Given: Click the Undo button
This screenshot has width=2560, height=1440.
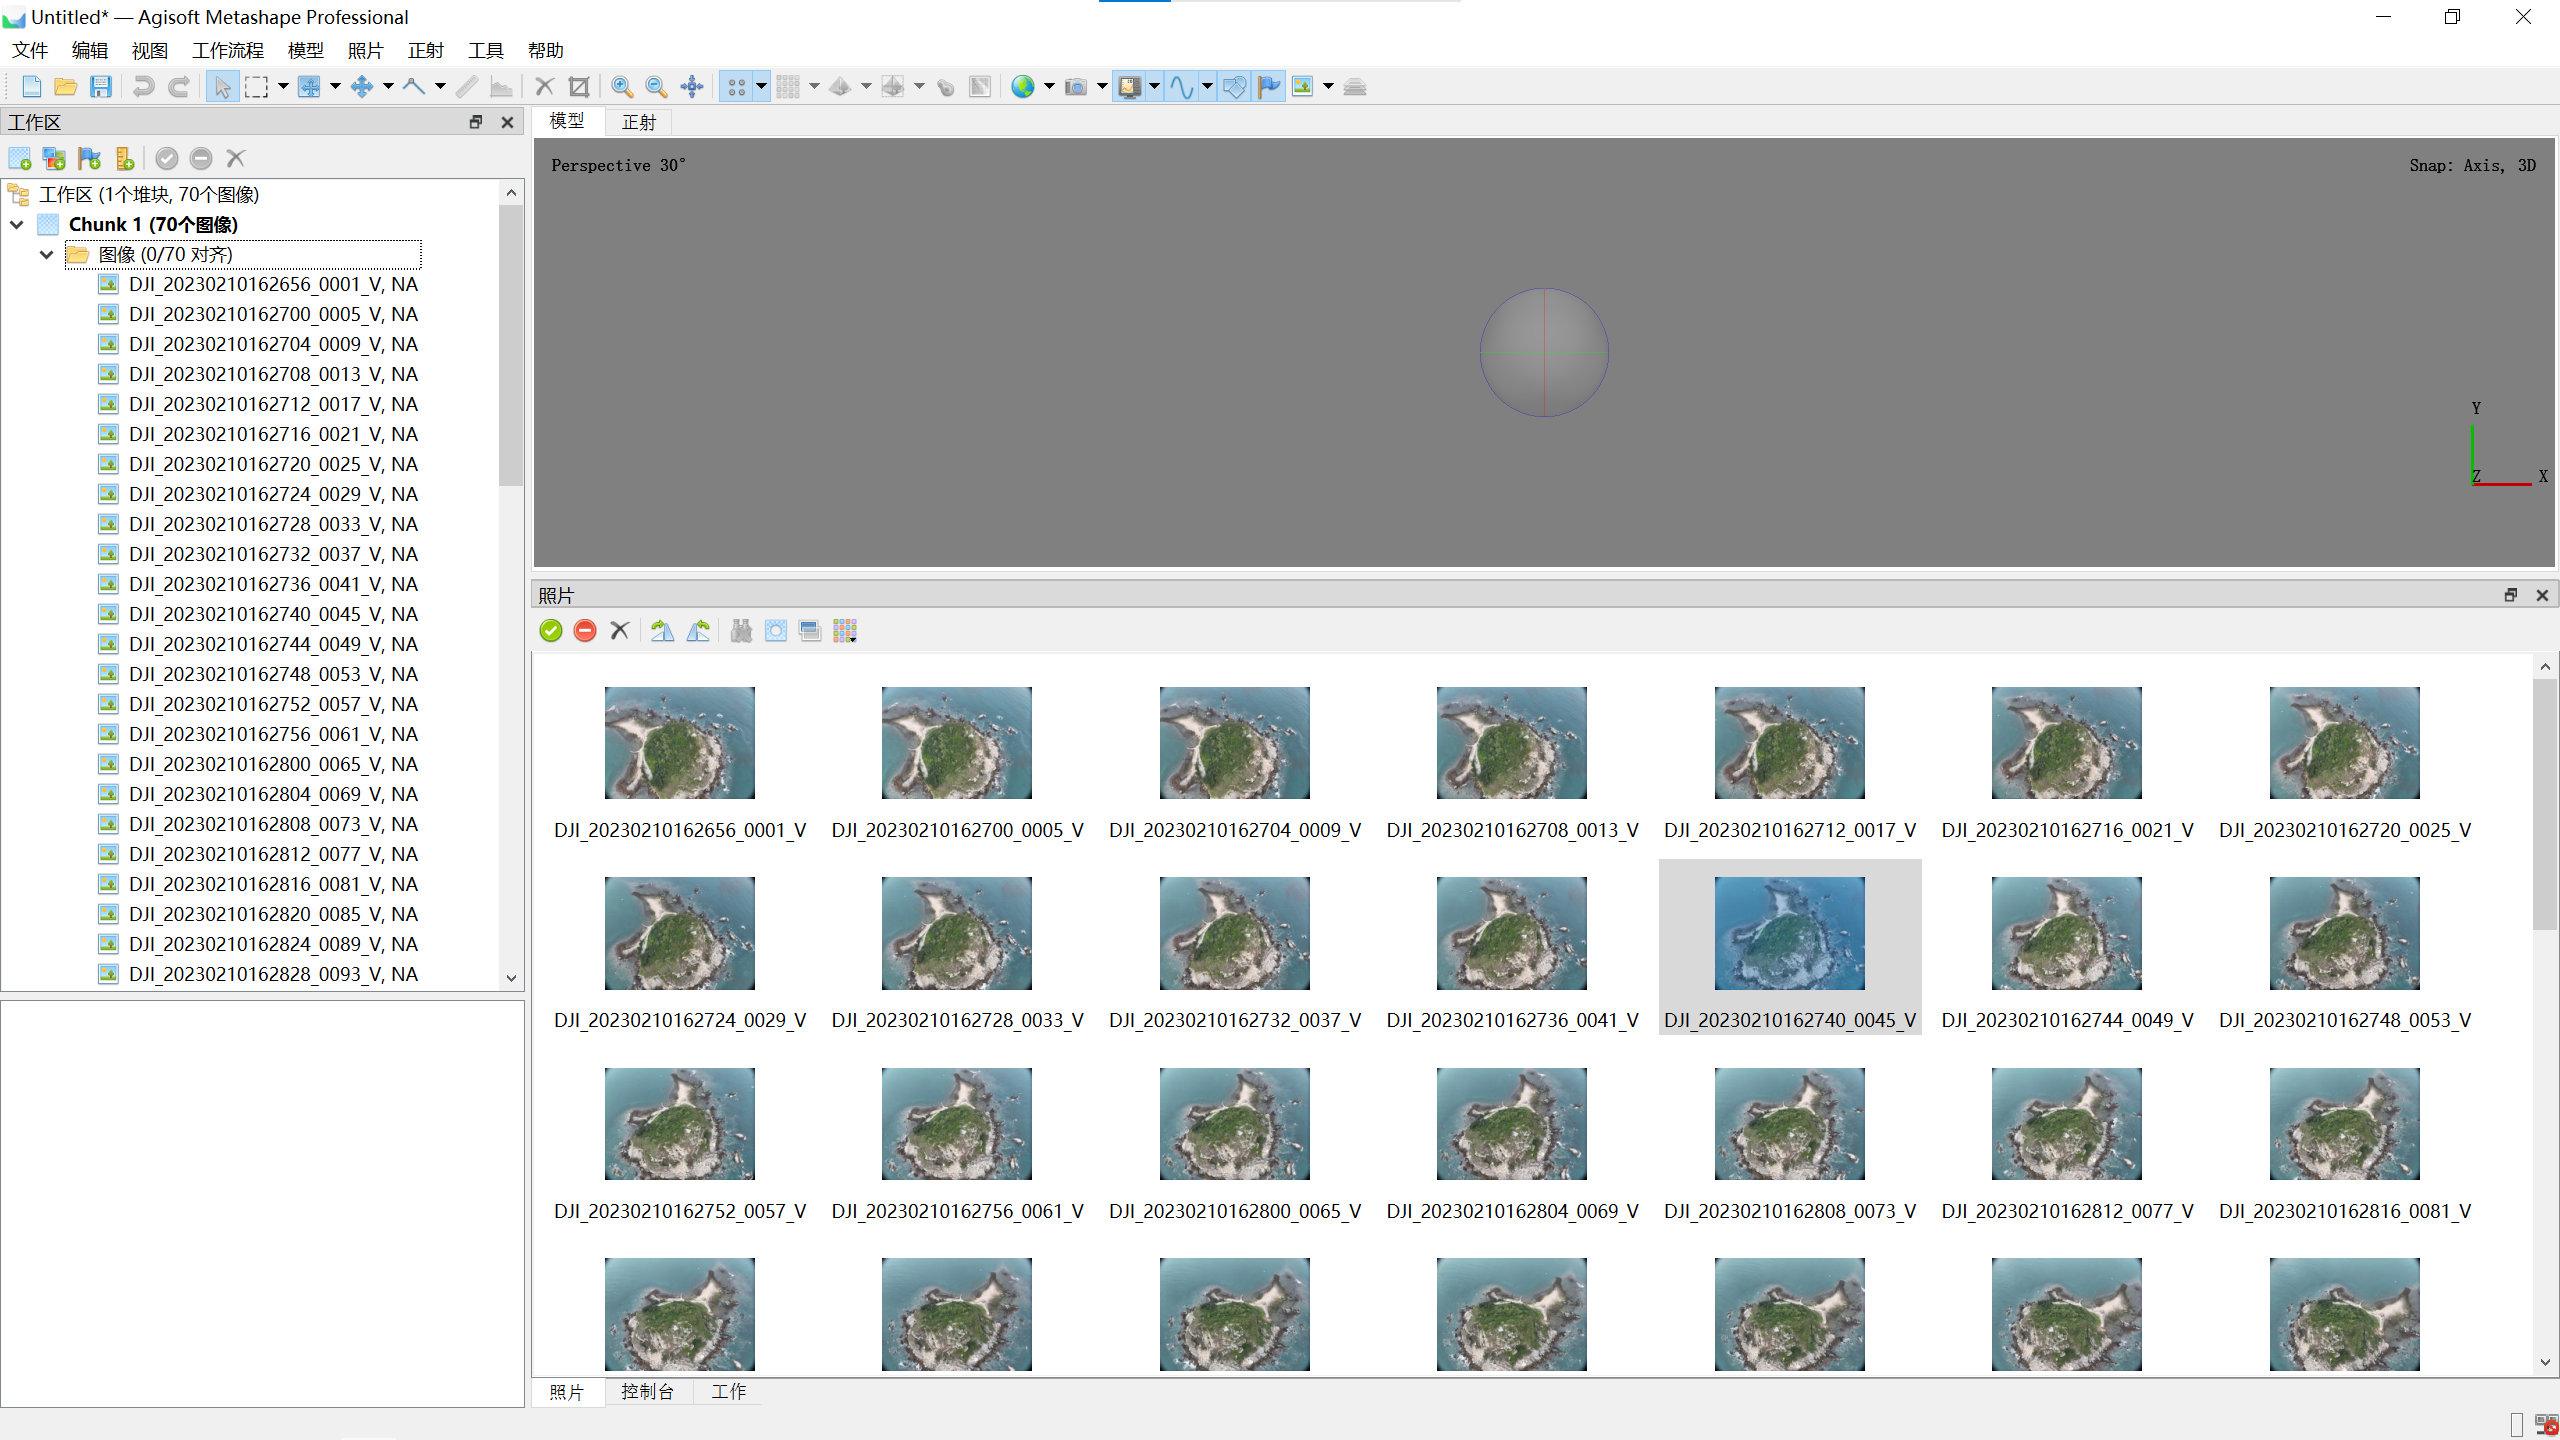Looking at the screenshot, I should click(142, 86).
